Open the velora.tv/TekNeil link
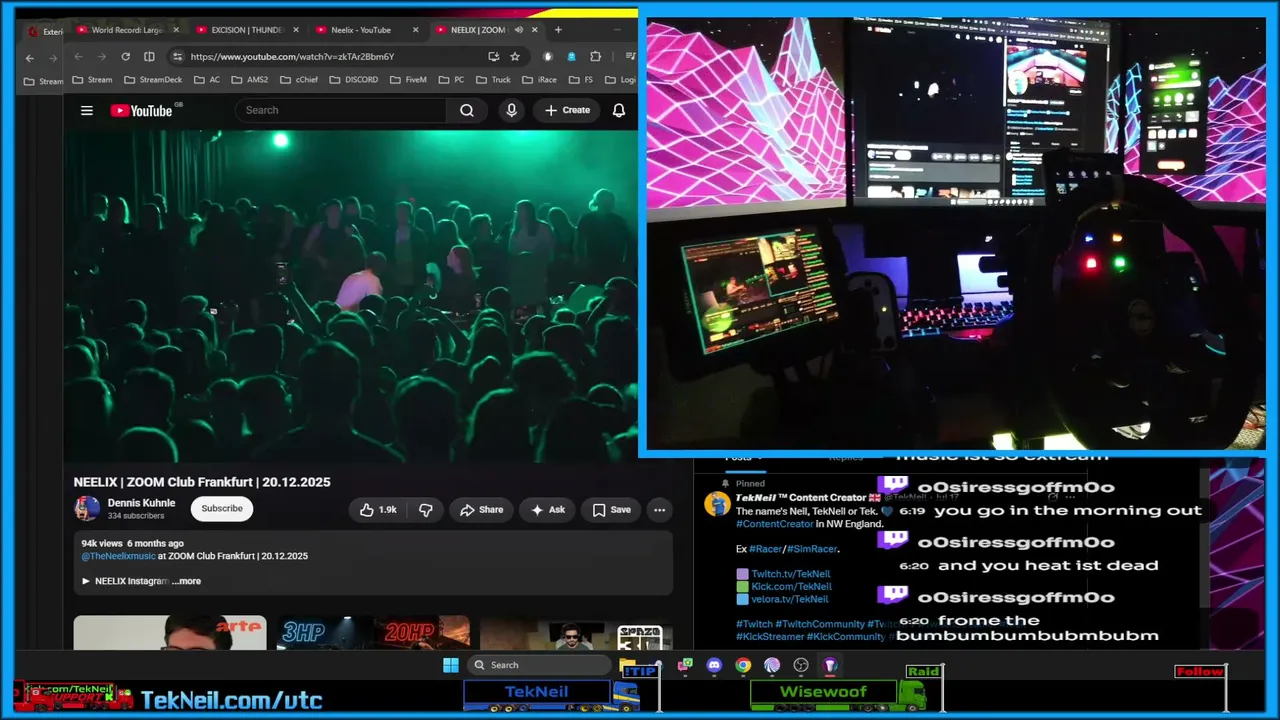1280x720 pixels. 790,599
